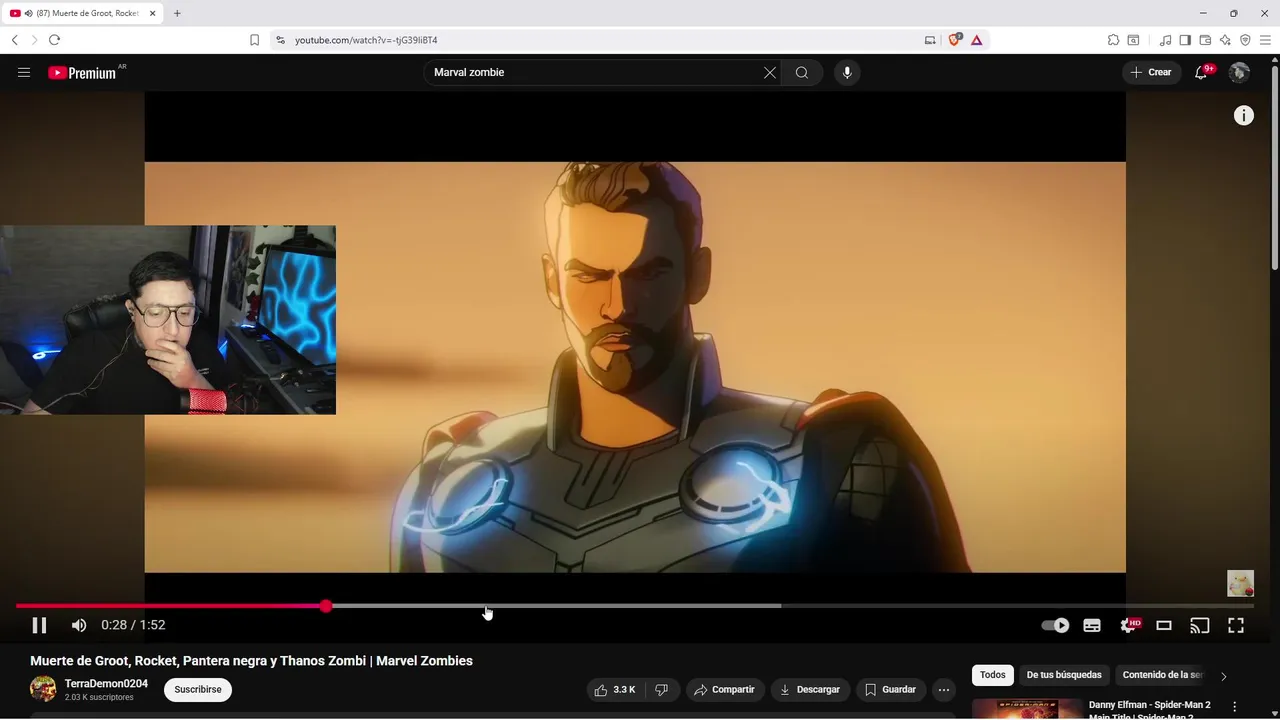This screenshot has height=720, width=1280.
Task: Clear the search text with the X
Action: 770,72
